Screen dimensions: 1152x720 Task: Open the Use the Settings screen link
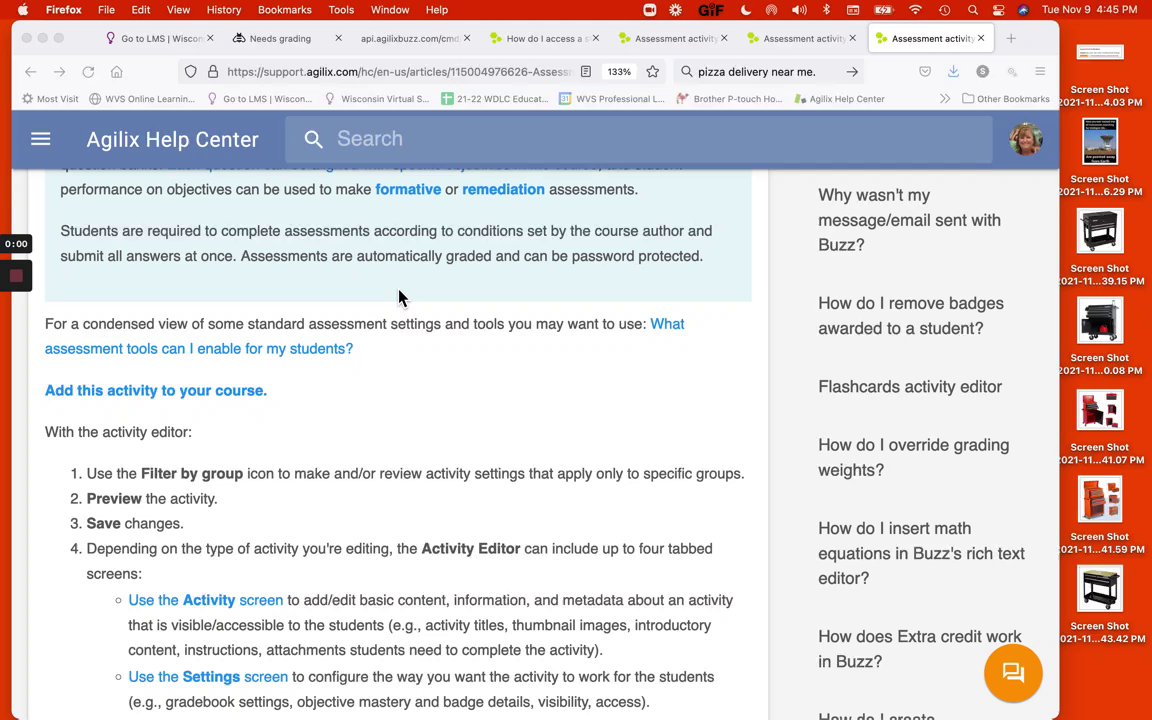pyautogui.click(x=208, y=677)
